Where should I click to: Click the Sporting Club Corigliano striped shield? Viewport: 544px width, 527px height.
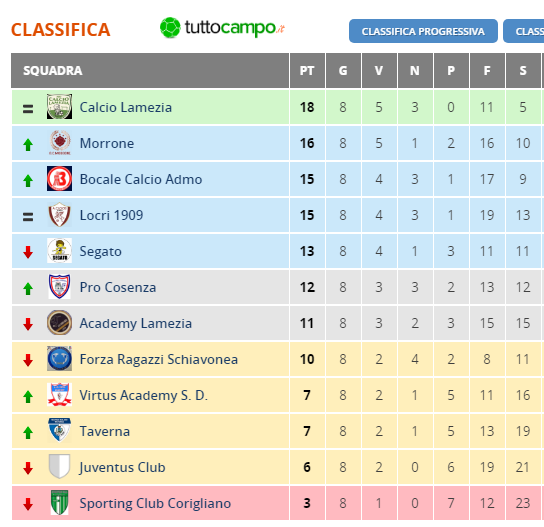click(x=59, y=502)
